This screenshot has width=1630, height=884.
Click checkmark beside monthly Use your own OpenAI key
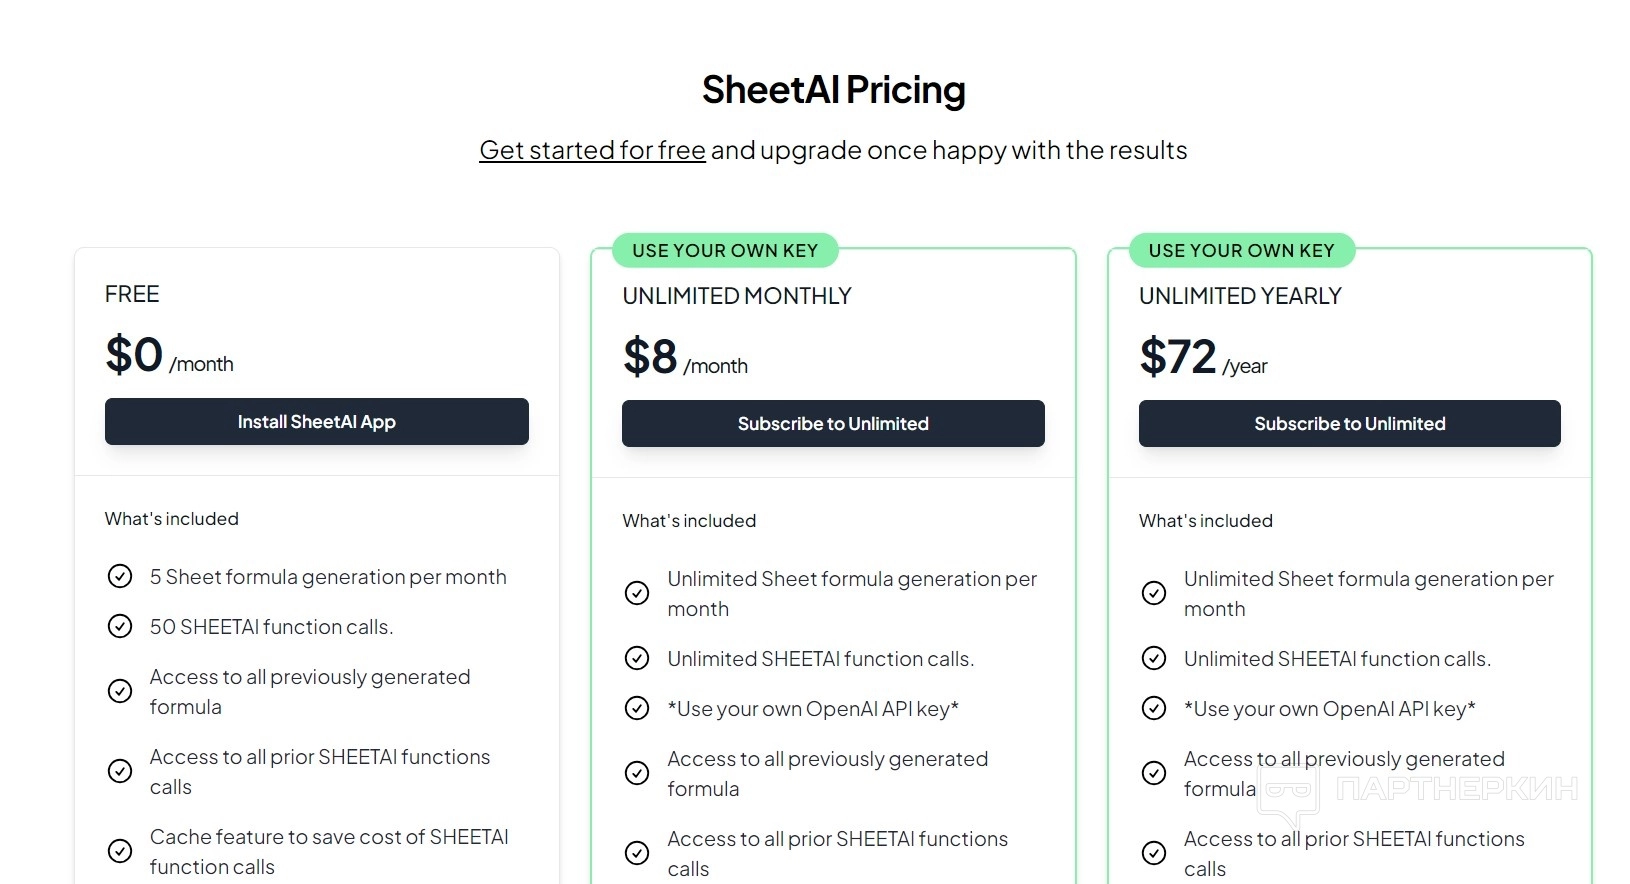637,708
